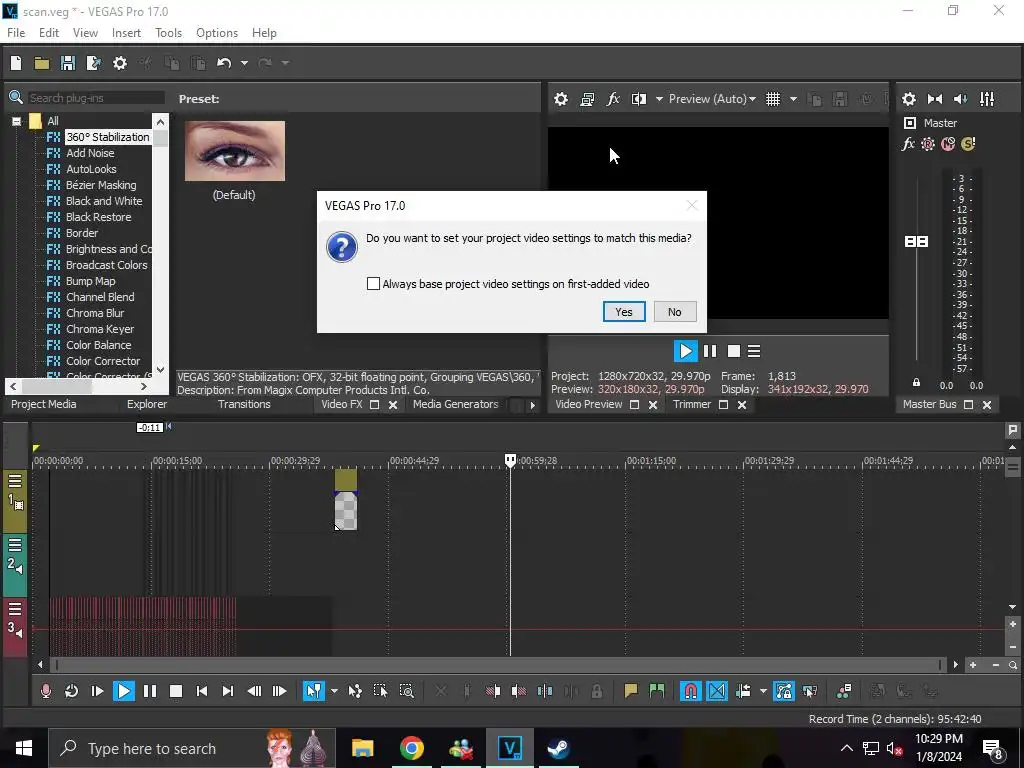Switch to the Explorer tab

pos(147,404)
